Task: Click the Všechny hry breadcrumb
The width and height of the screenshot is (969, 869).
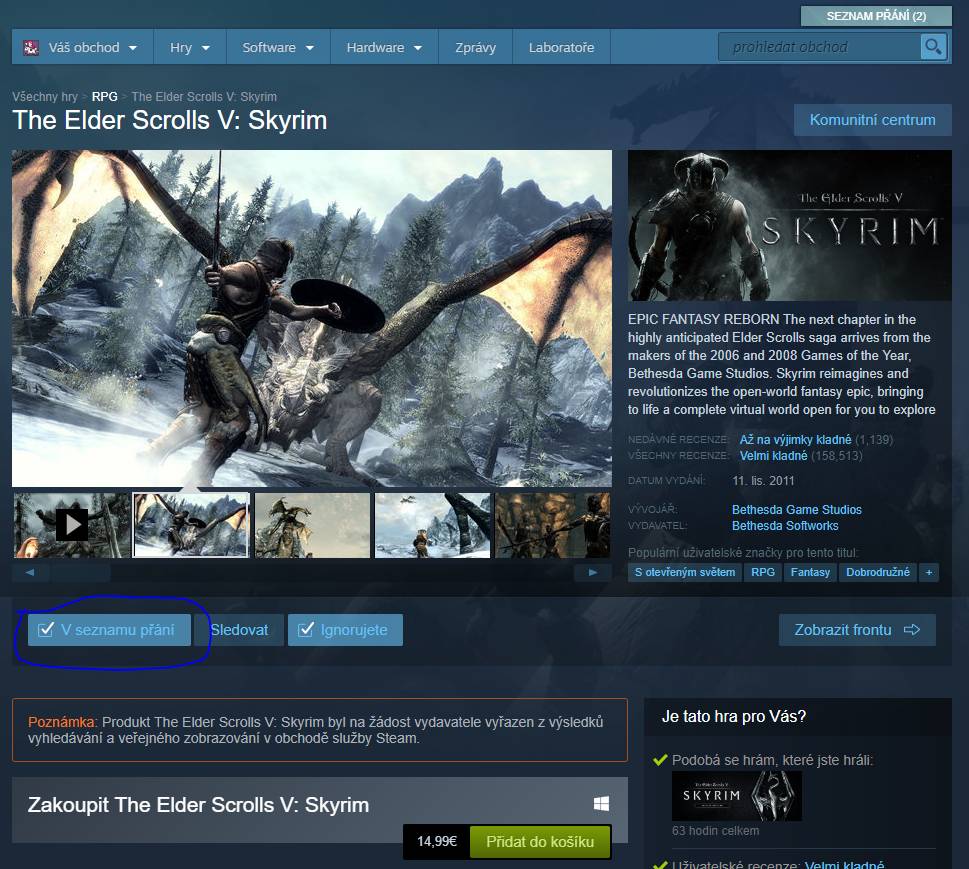Action: [45, 96]
